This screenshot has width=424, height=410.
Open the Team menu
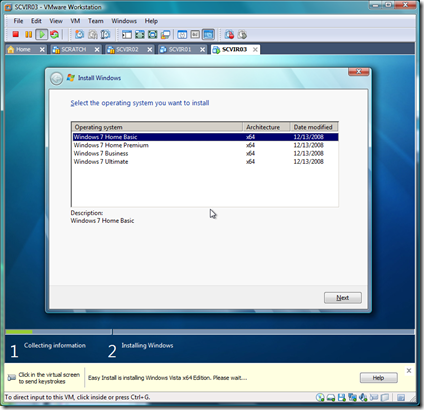click(x=96, y=21)
